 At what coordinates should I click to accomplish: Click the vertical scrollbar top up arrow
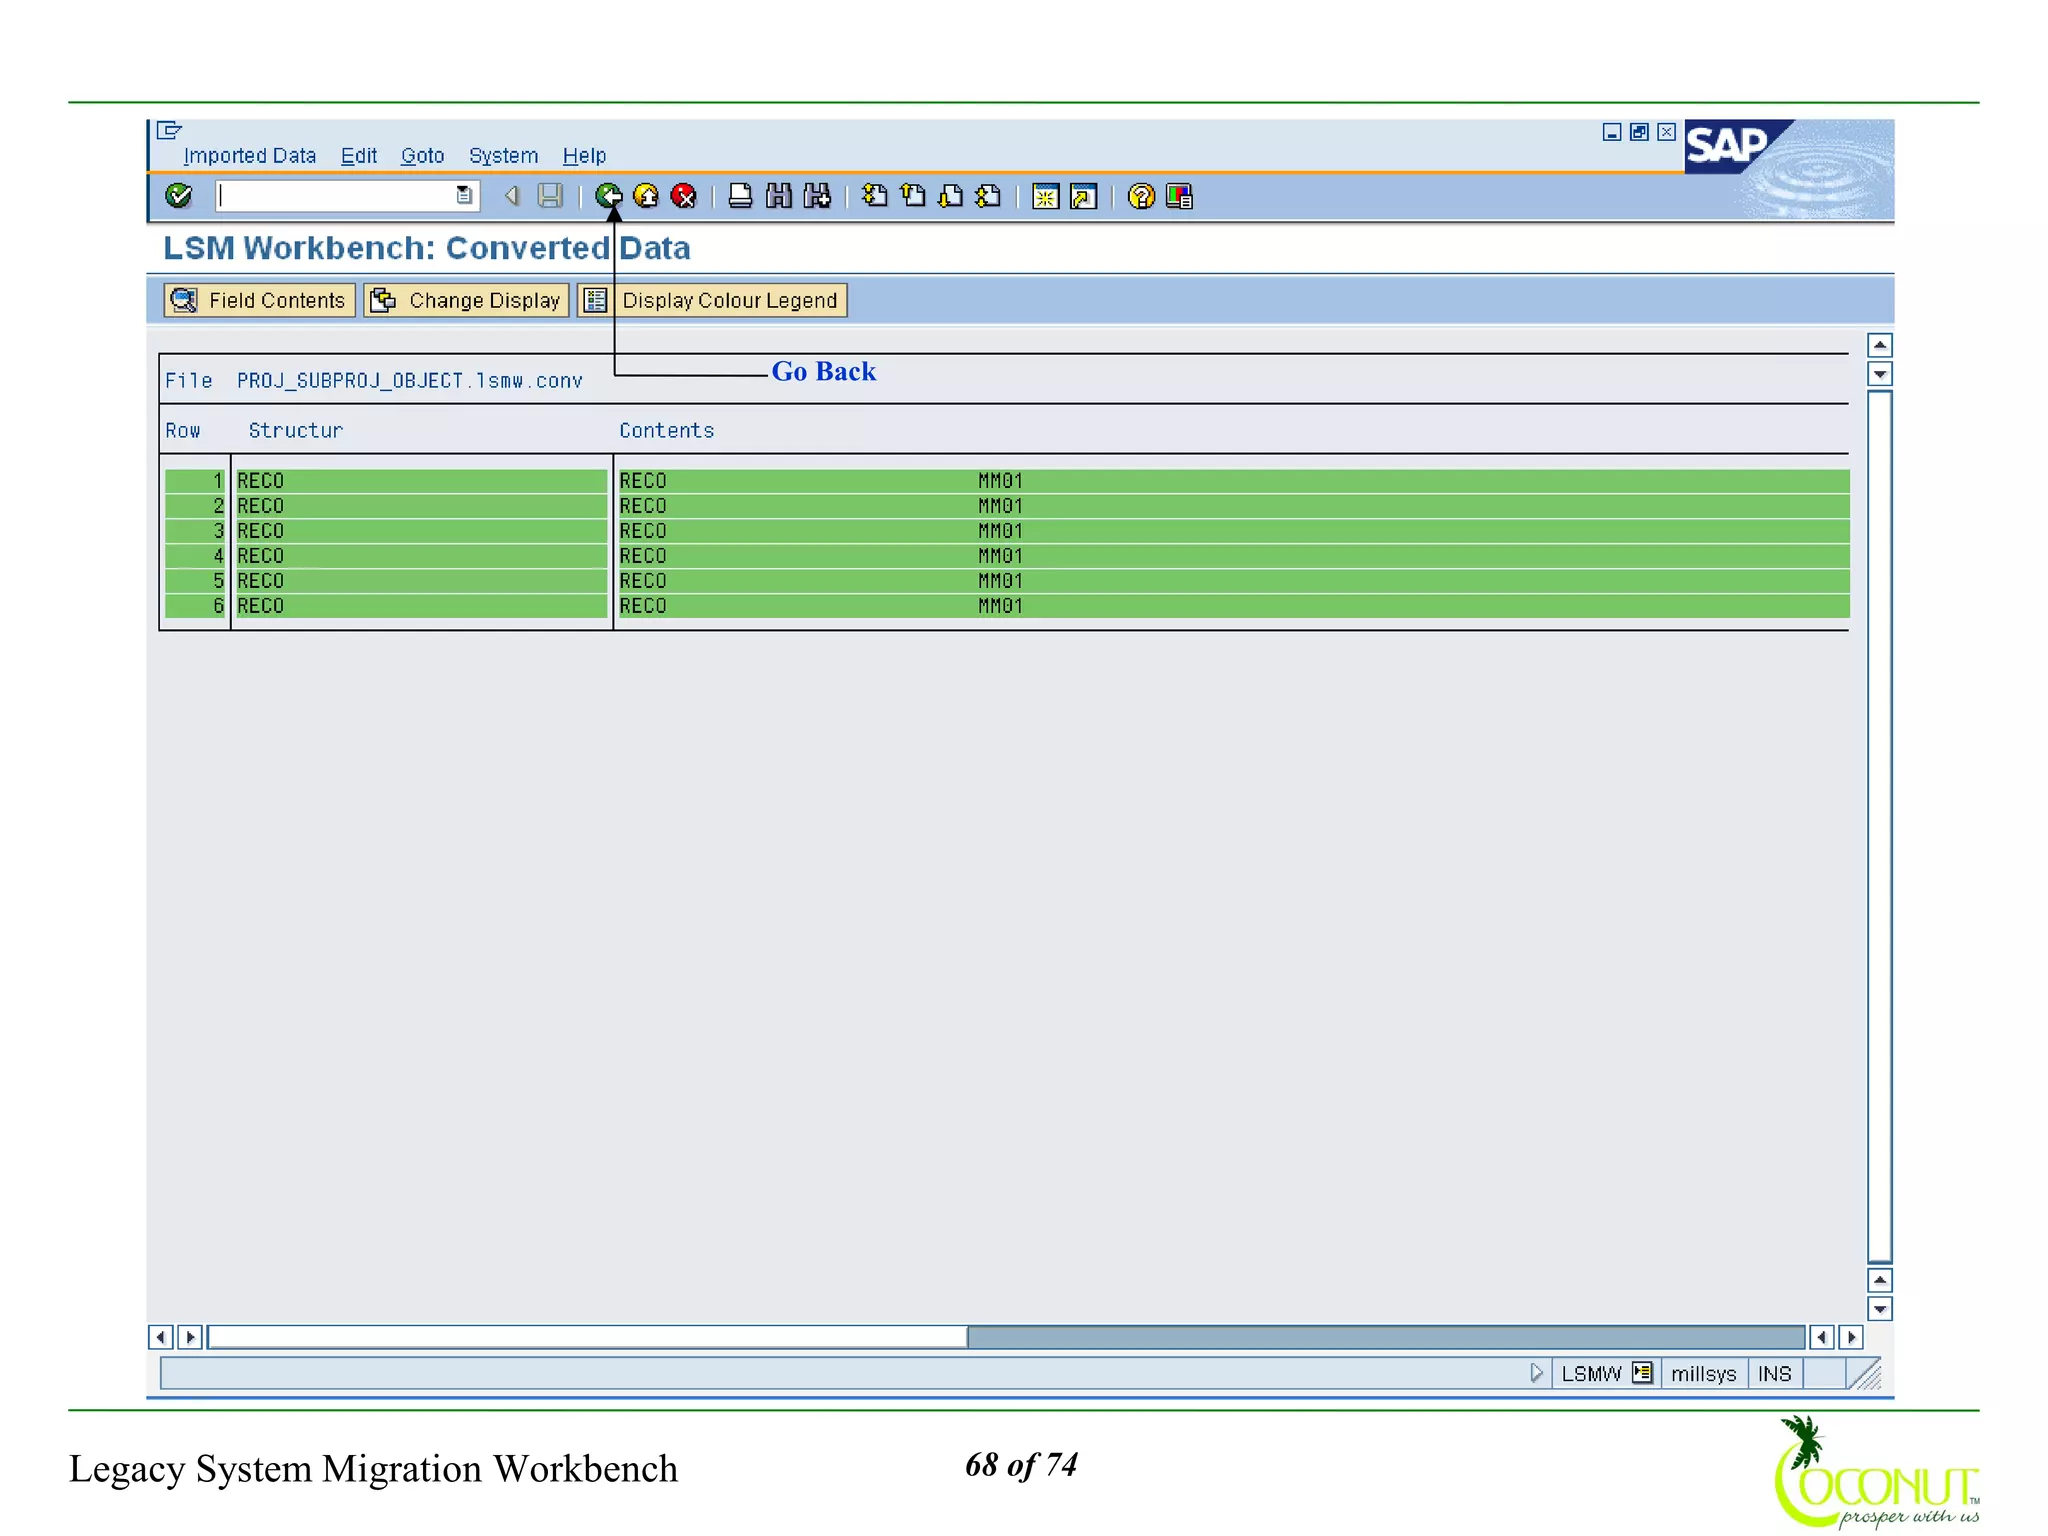point(1880,346)
